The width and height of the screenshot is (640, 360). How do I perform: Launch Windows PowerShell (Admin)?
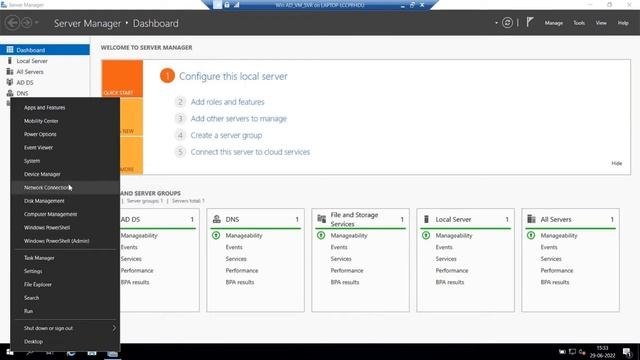65,241
